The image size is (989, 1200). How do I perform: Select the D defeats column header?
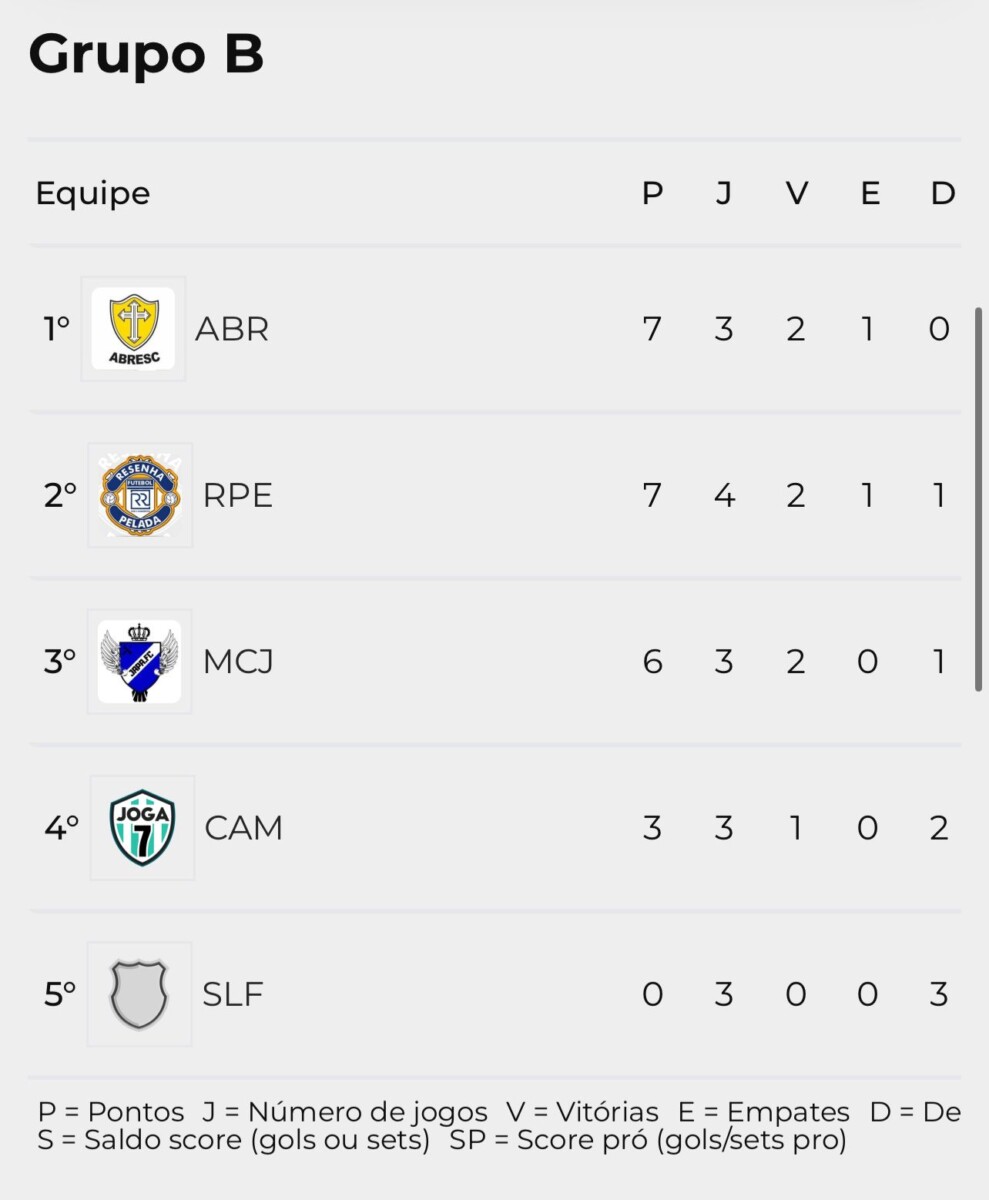tap(943, 193)
